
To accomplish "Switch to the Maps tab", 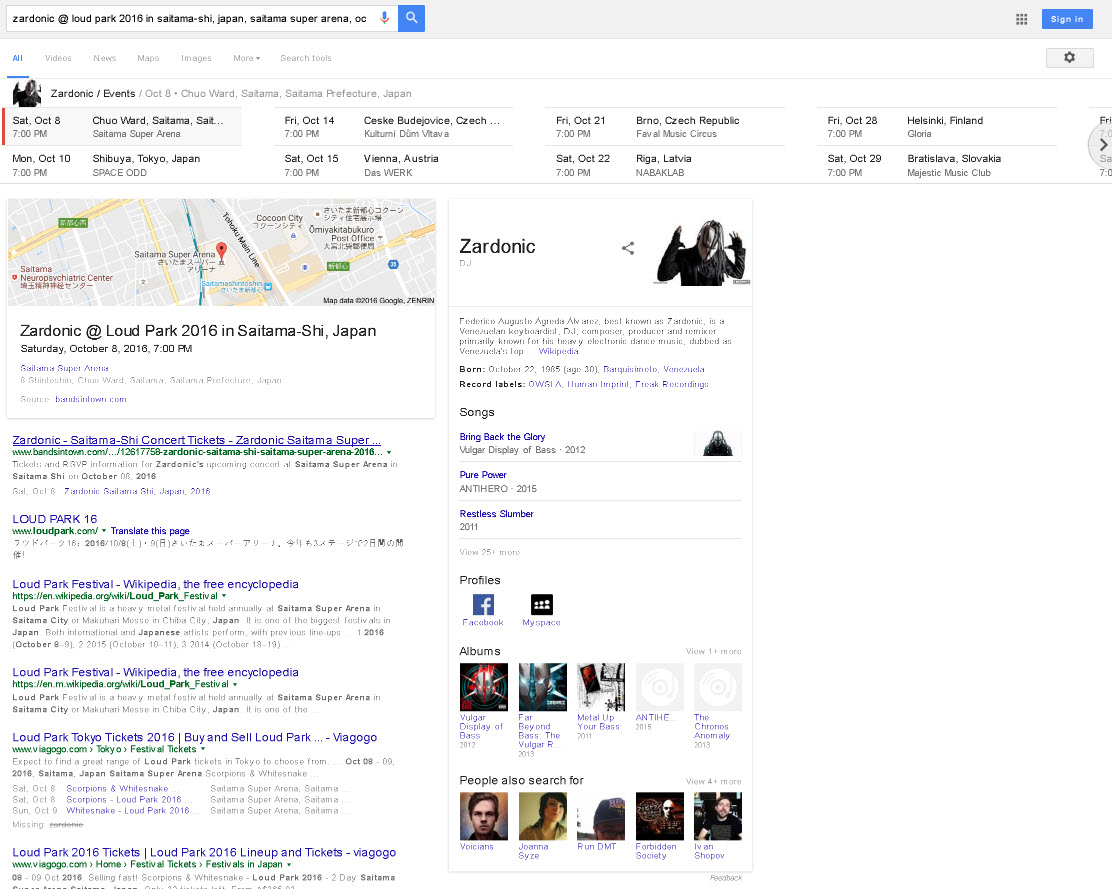I will (148, 58).
